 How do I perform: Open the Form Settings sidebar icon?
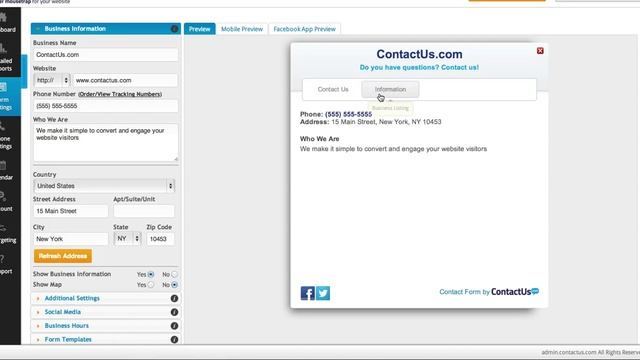pyautogui.click(x=3, y=87)
